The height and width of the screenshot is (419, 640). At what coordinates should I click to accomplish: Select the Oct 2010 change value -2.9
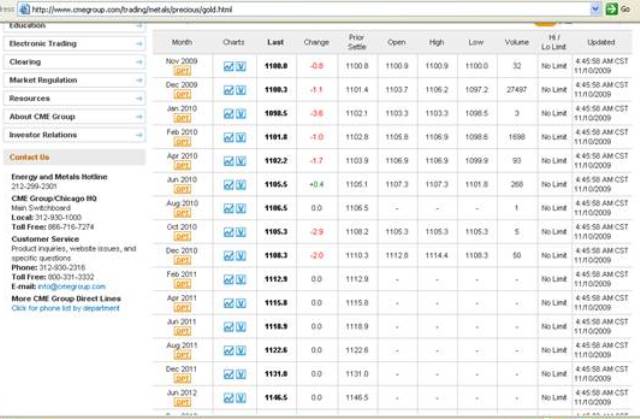click(x=317, y=232)
